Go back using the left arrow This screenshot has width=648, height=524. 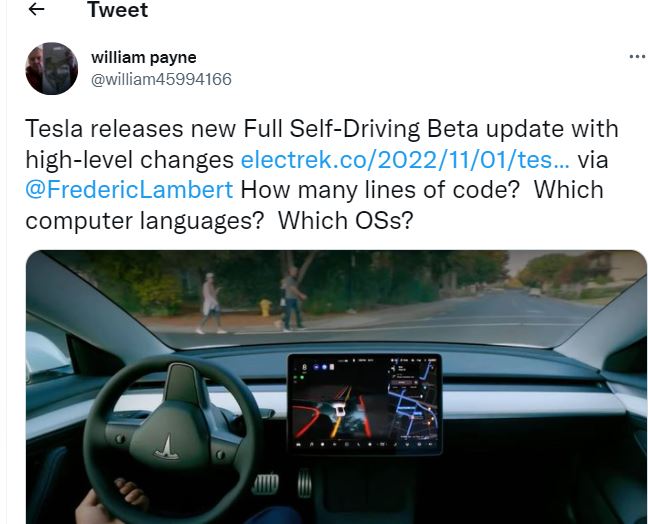tap(36, 9)
